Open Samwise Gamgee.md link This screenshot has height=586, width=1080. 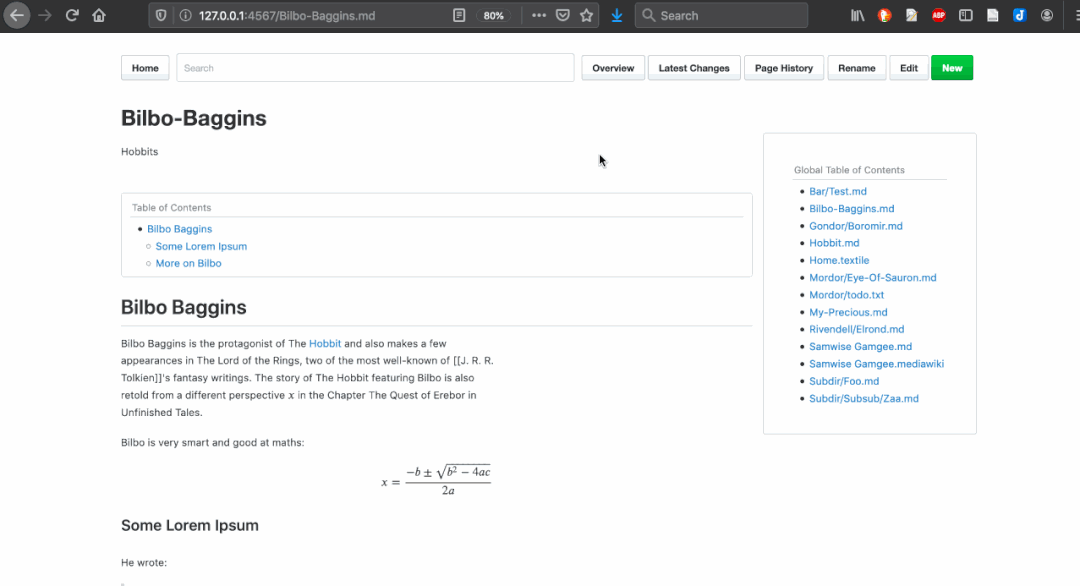click(x=860, y=346)
